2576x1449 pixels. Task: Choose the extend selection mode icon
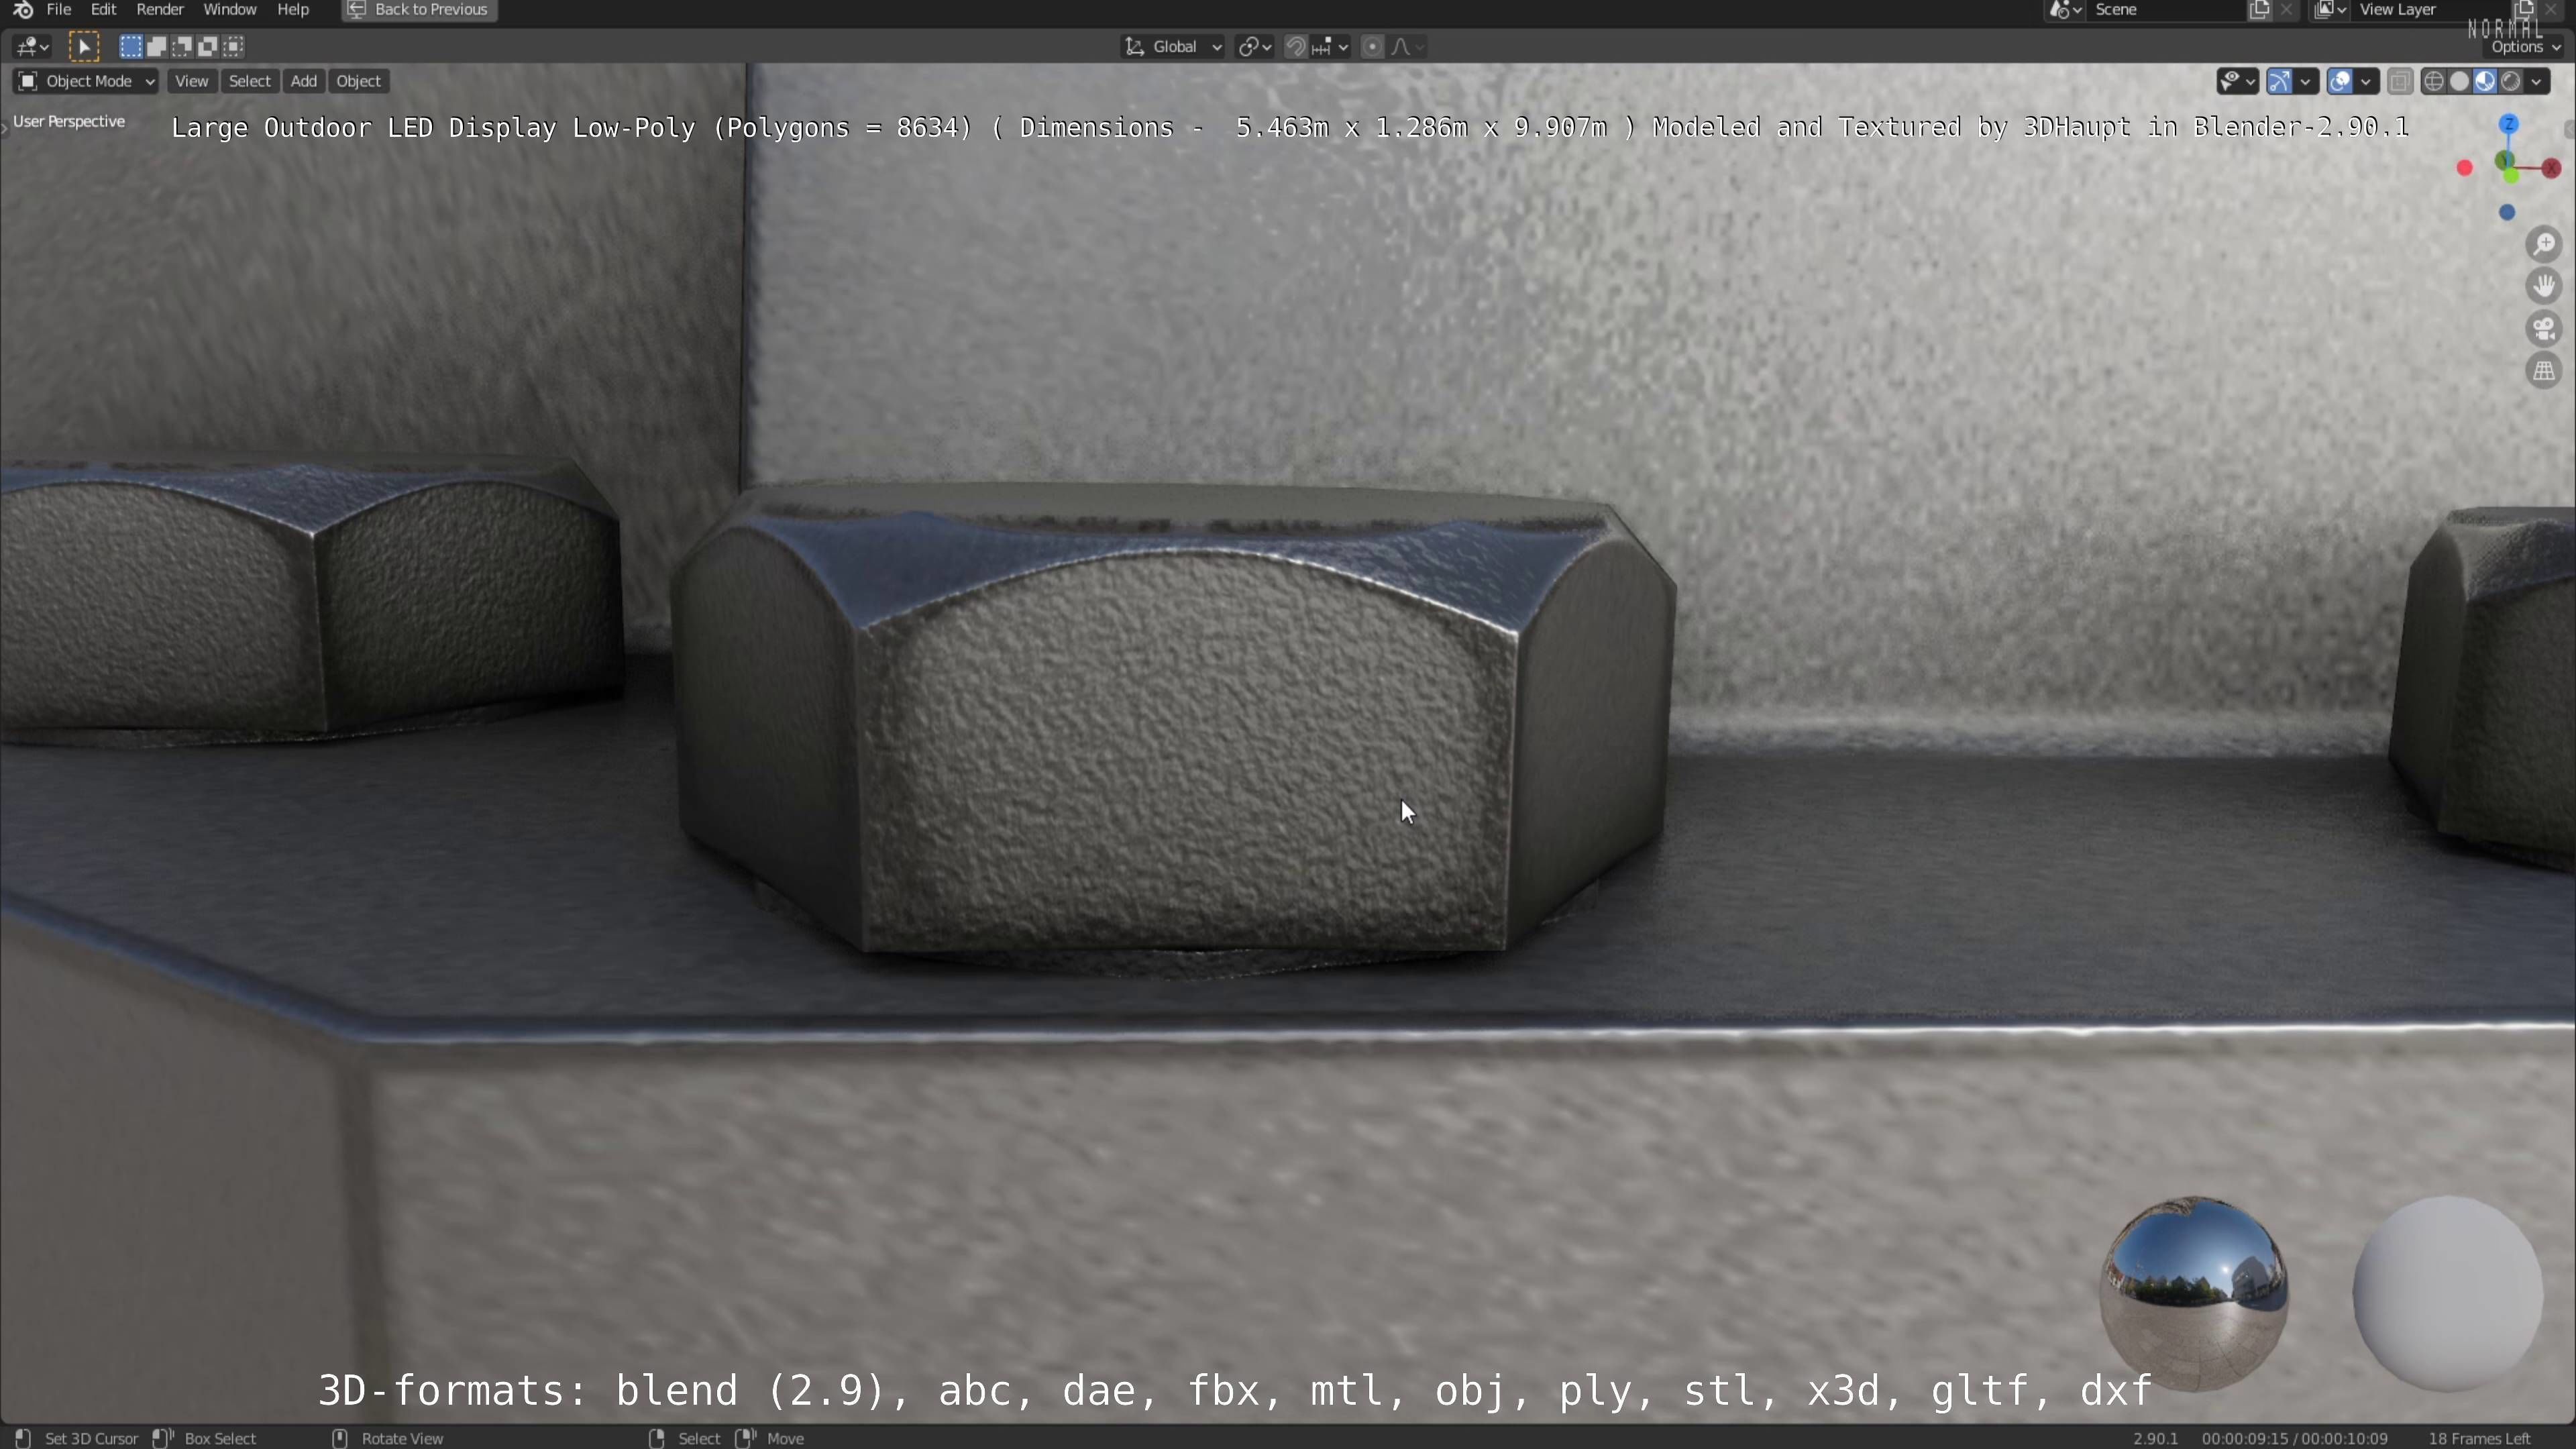point(157,46)
